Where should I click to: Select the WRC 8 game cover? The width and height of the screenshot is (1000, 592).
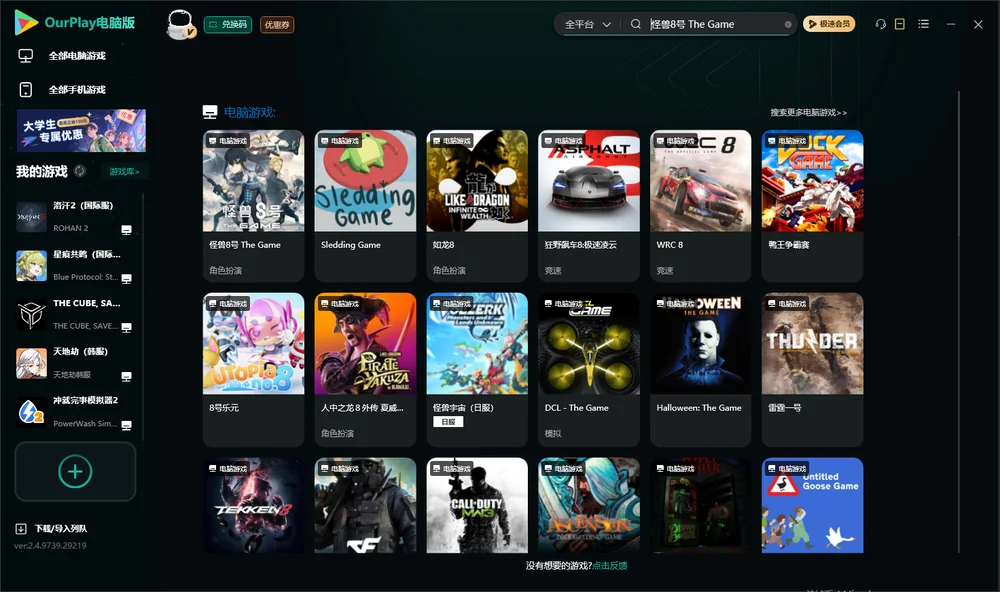[x=700, y=181]
